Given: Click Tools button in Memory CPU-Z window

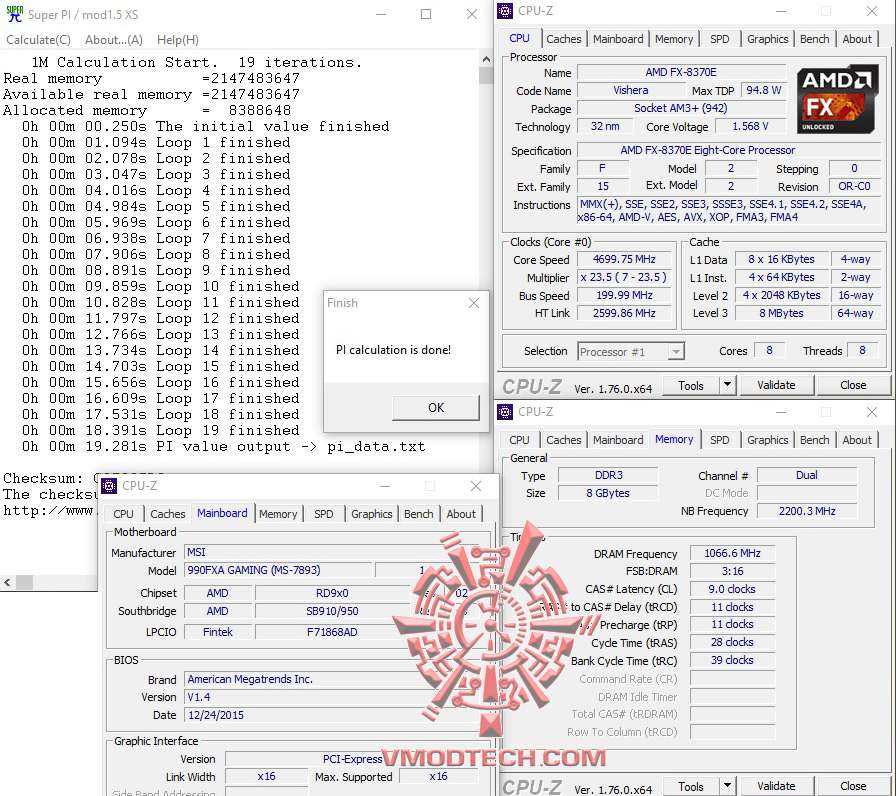Looking at the screenshot, I should coord(691,786).
